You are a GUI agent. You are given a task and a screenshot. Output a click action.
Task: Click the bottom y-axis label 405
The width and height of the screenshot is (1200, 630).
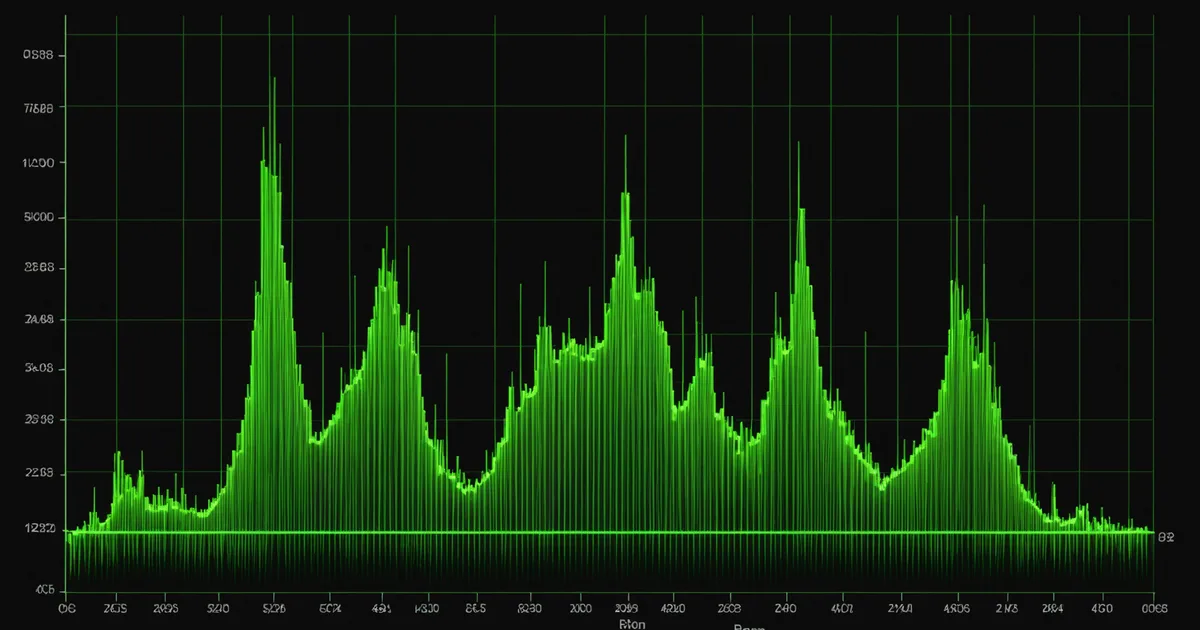pos(44,590)
